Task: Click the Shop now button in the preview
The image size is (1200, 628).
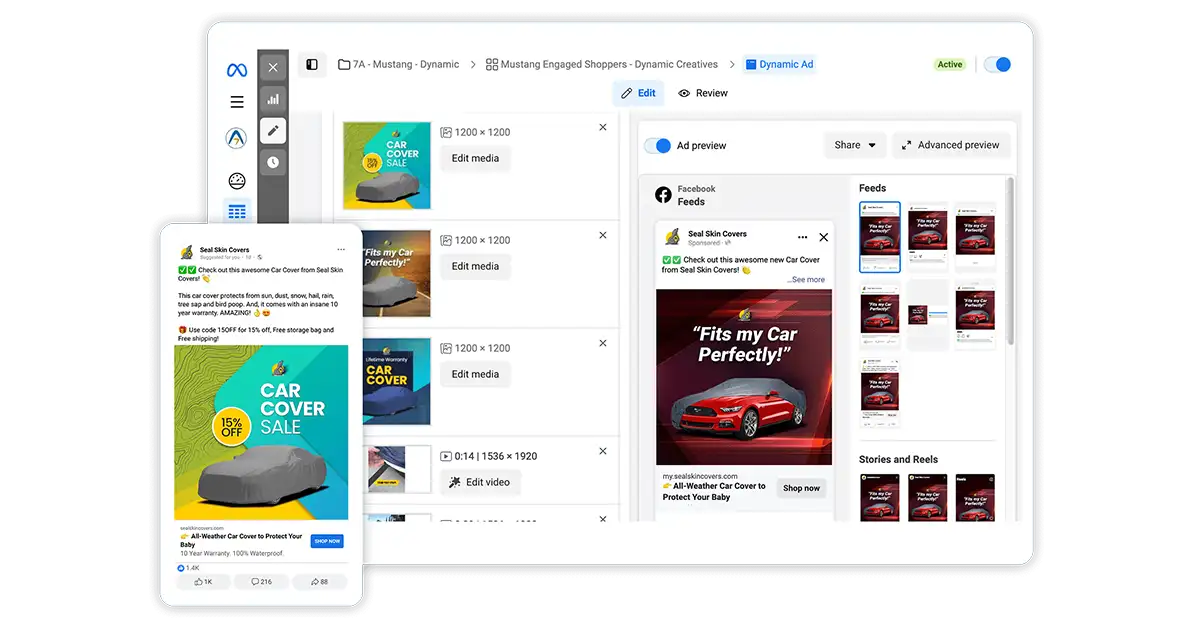Action: coord(801,488)
